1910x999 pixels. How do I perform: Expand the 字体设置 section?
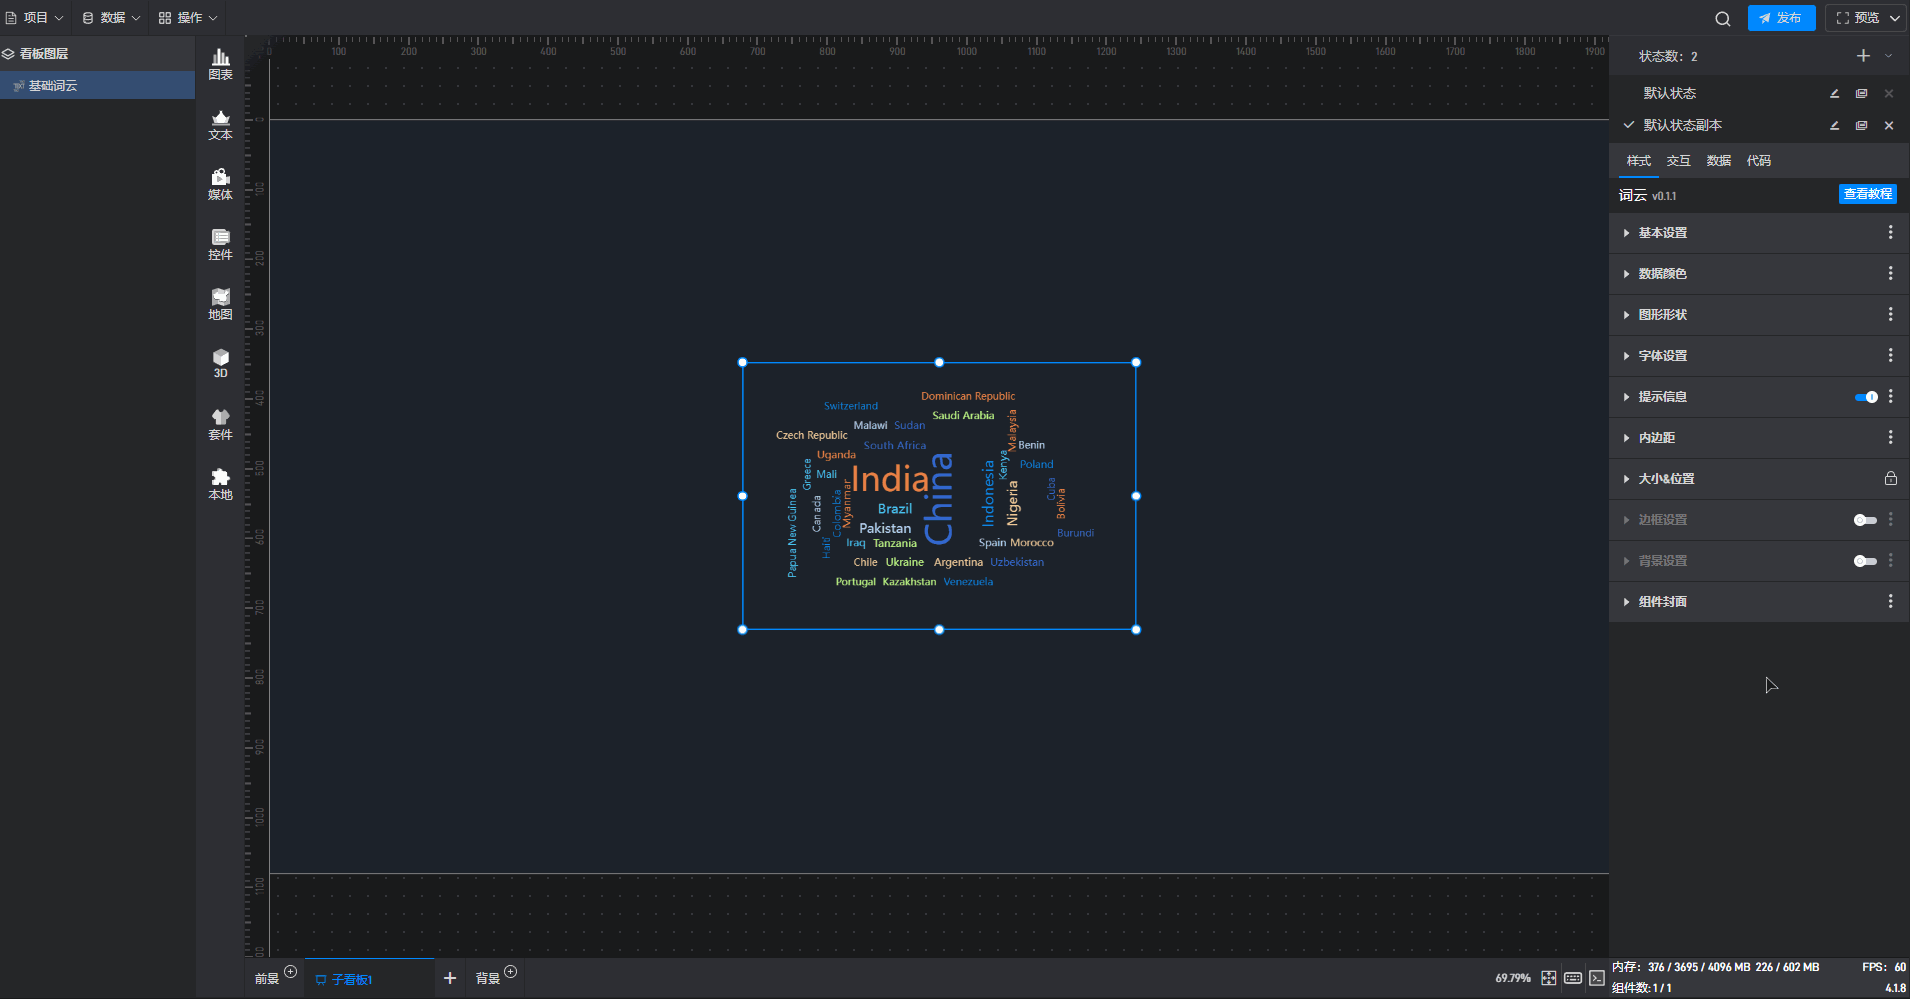[1662, 356]
